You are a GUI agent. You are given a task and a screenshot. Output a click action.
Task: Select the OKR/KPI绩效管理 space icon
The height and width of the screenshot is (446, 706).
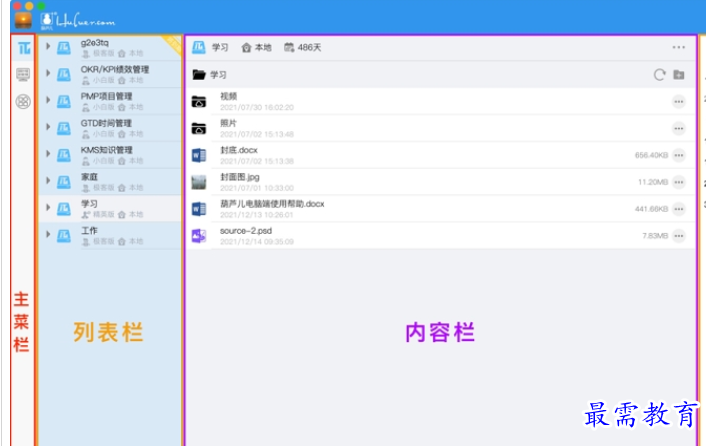63,75
